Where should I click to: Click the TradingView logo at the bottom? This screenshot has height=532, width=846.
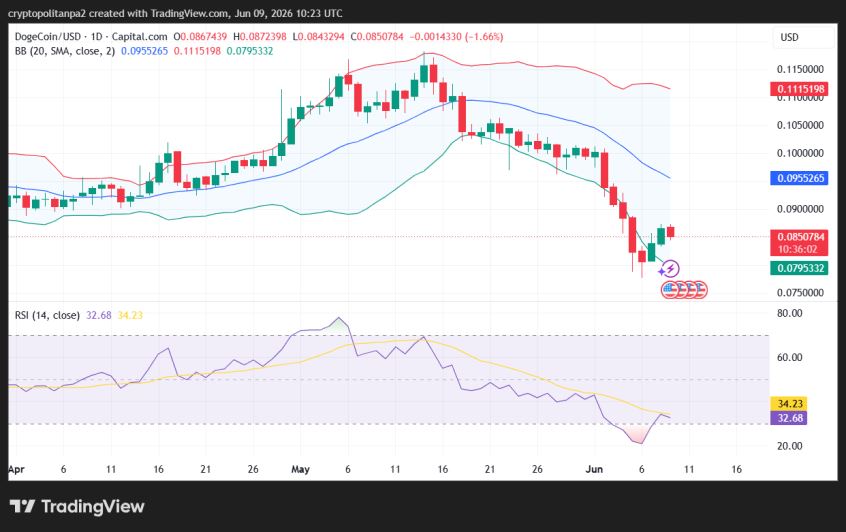(x=77, y=506)
